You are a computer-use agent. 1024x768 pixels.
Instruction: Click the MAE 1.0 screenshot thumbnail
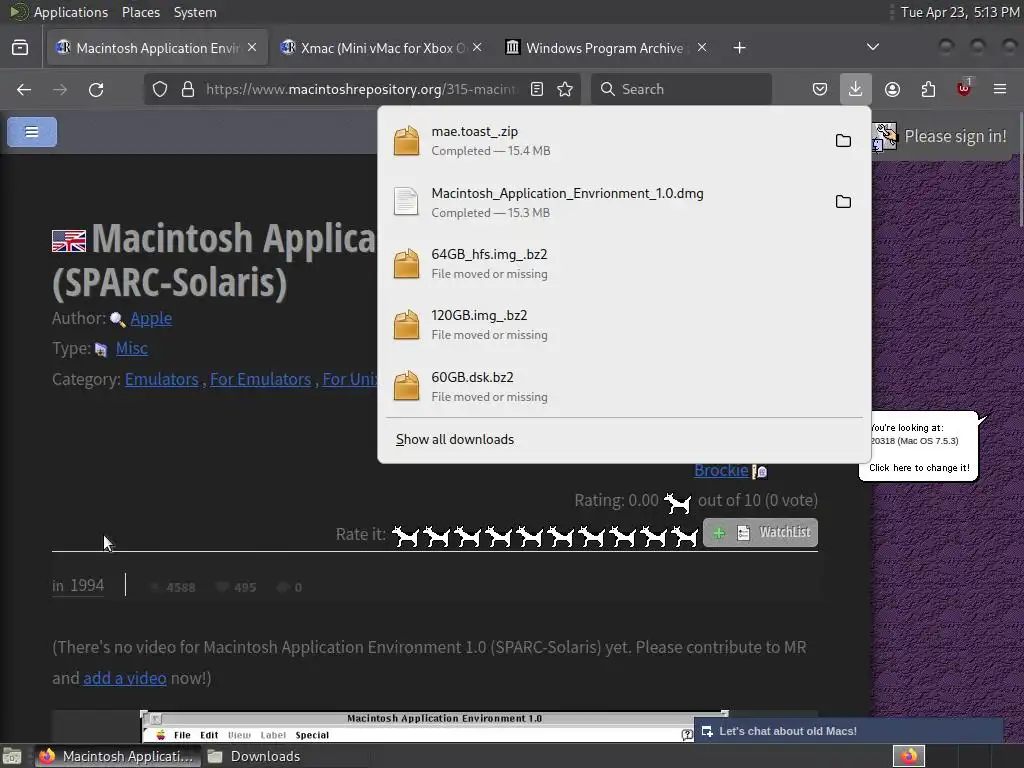435,726
